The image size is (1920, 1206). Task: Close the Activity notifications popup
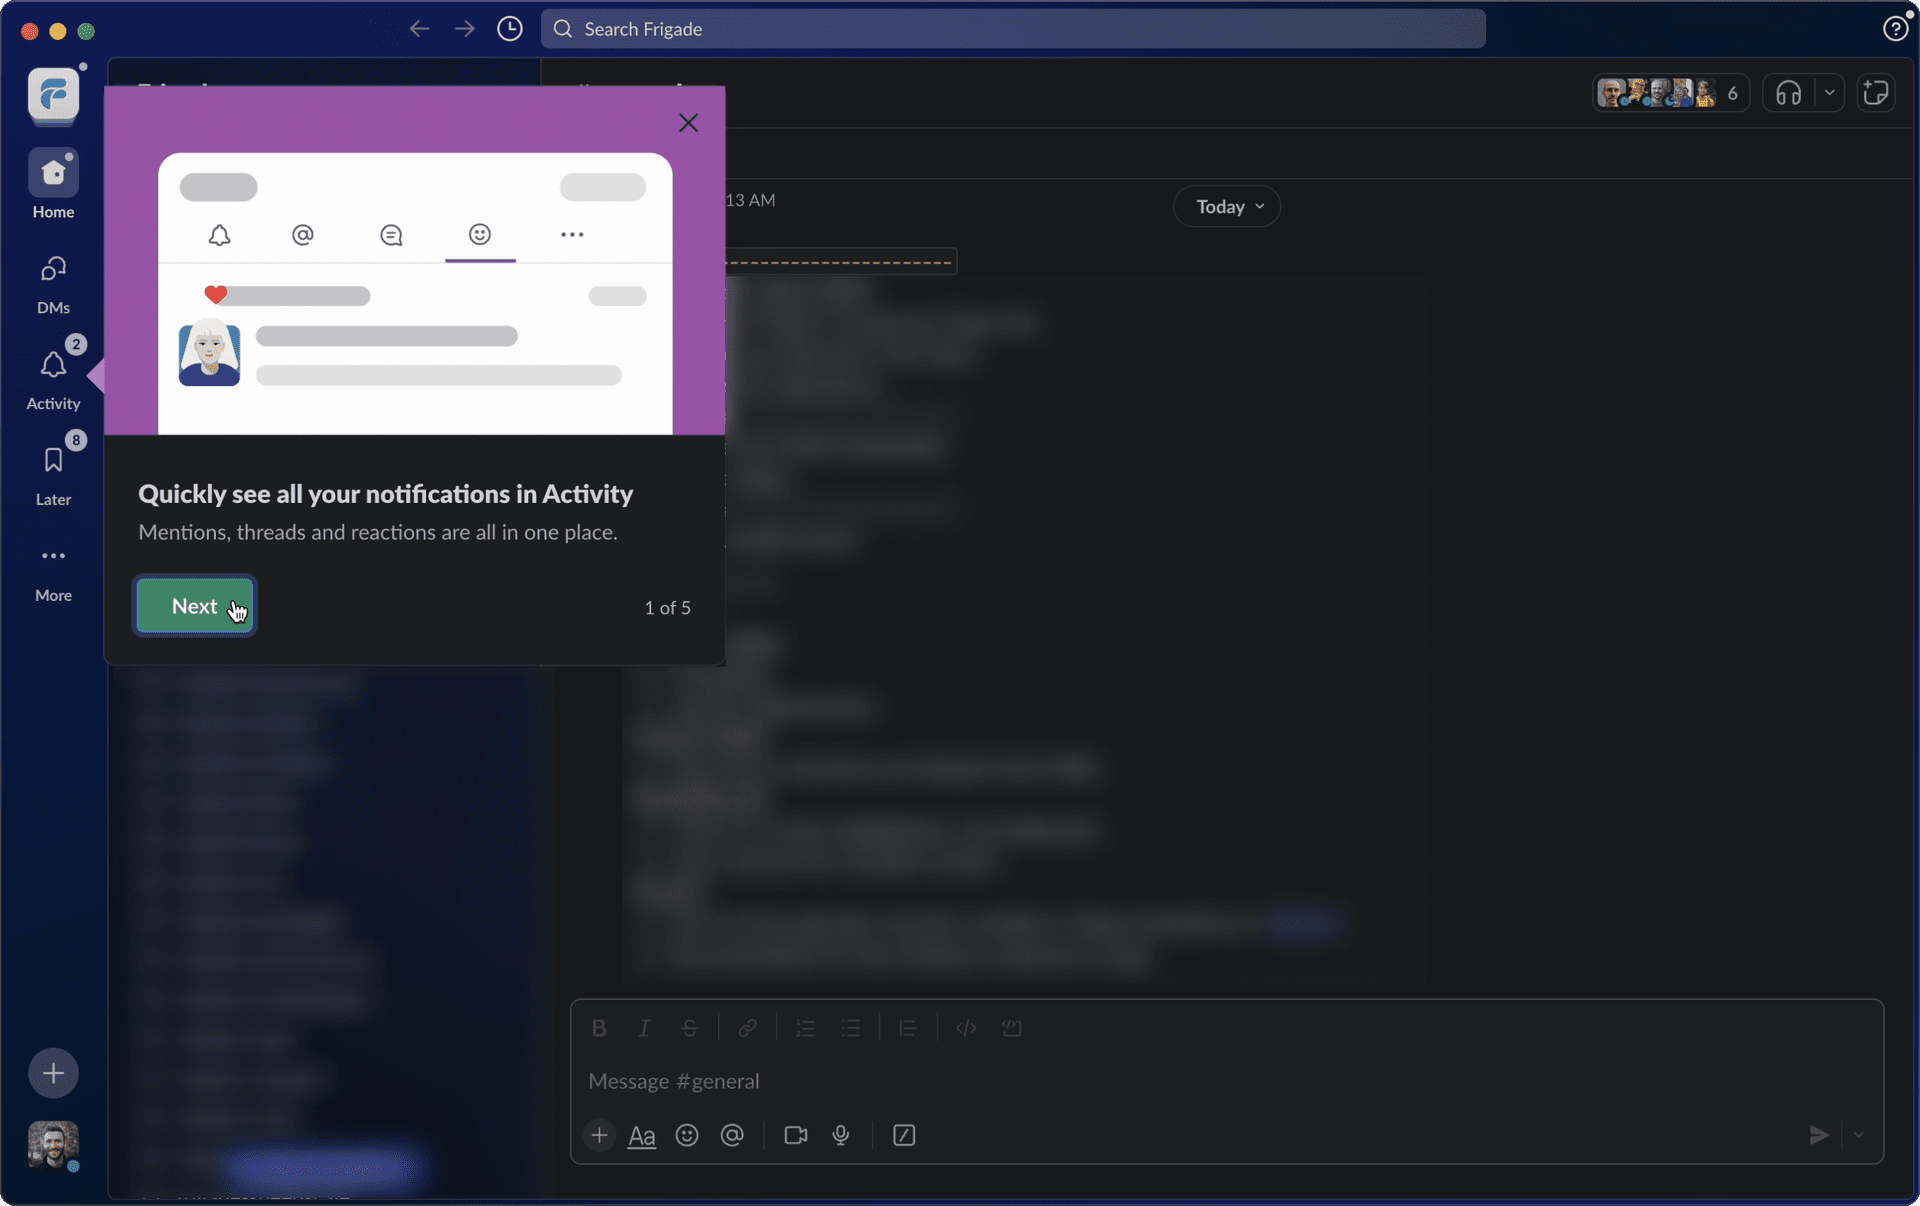[688, 123]
